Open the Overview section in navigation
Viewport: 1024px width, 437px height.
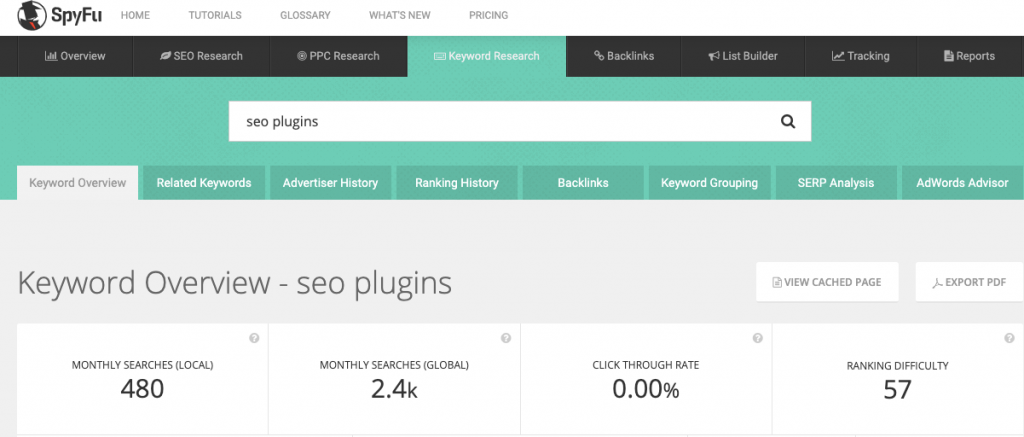(75, 56)
